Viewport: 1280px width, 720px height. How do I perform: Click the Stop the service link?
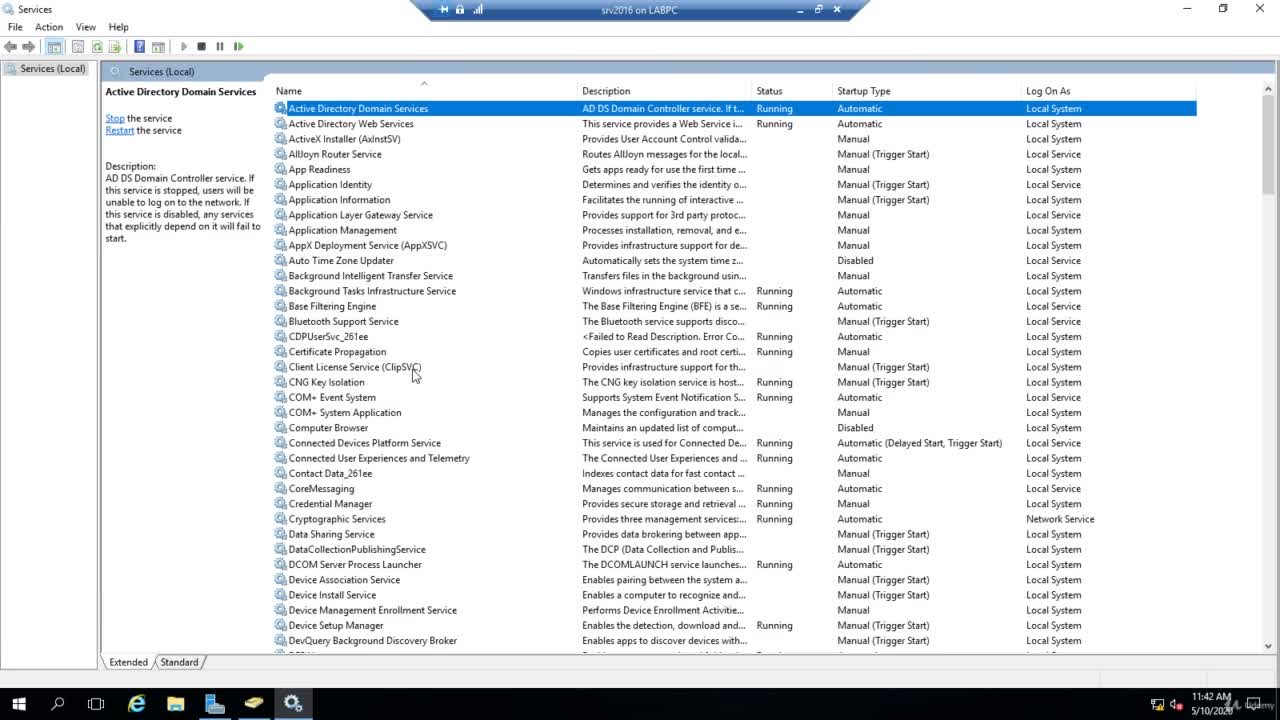[115, 118]
